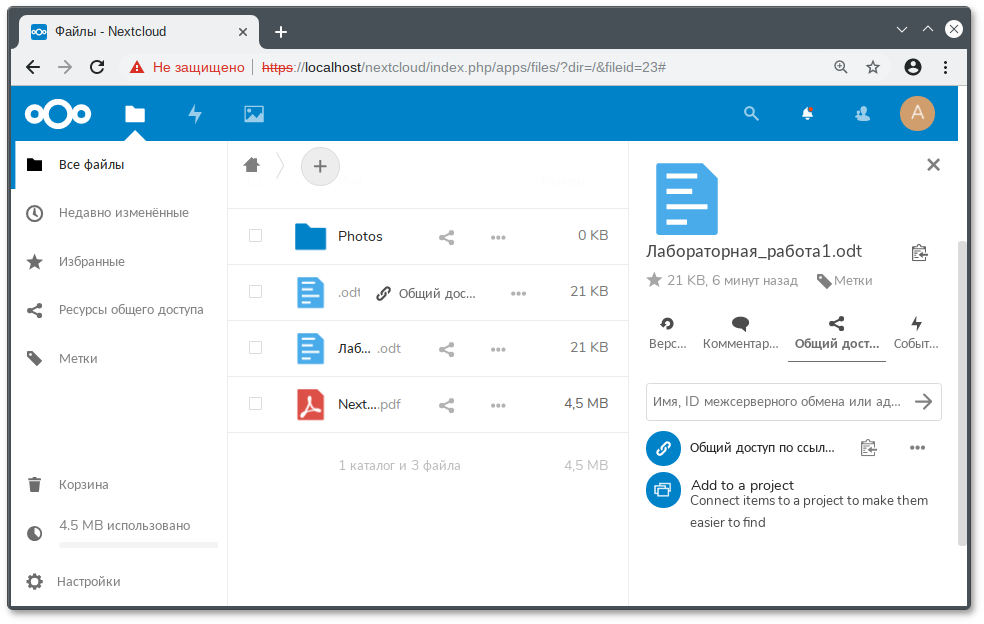The width and height of the screenshot is (984, 624).
Task: Click the search magnifier in Nextcloud header
Action: pyautogui.click(x=751, y=114)
